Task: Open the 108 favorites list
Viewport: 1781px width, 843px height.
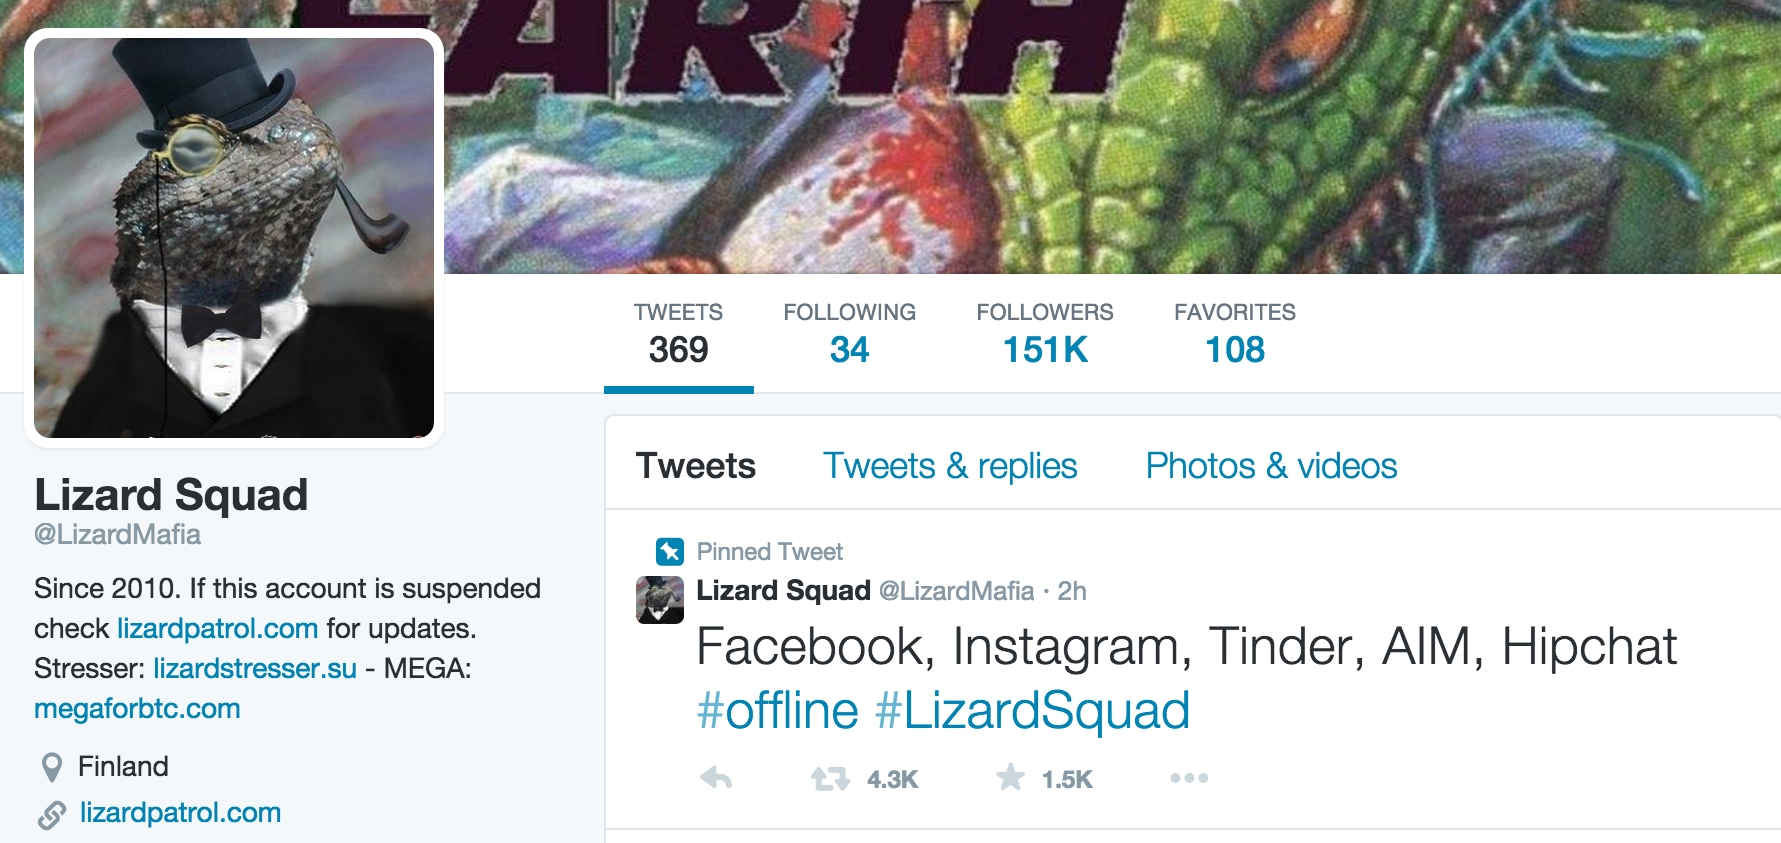Action: [1234, 334]
